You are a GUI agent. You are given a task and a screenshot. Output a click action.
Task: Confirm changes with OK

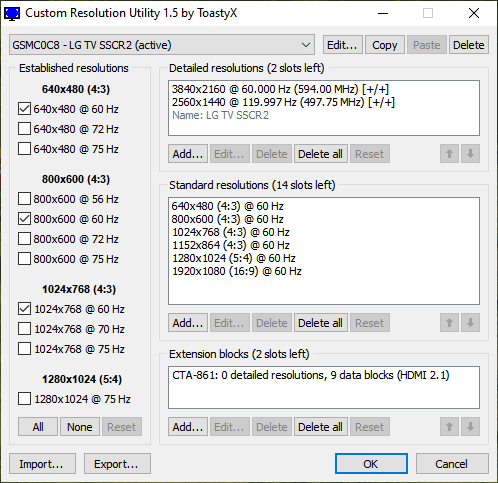371,464
